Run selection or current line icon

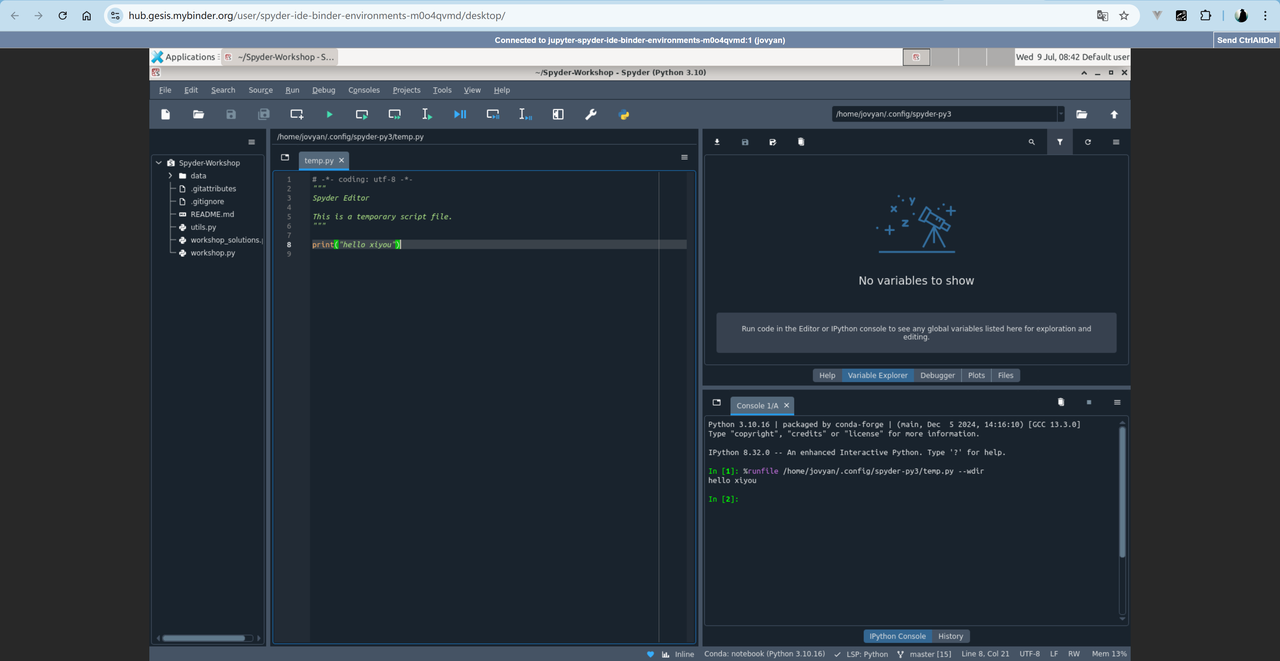427,114
